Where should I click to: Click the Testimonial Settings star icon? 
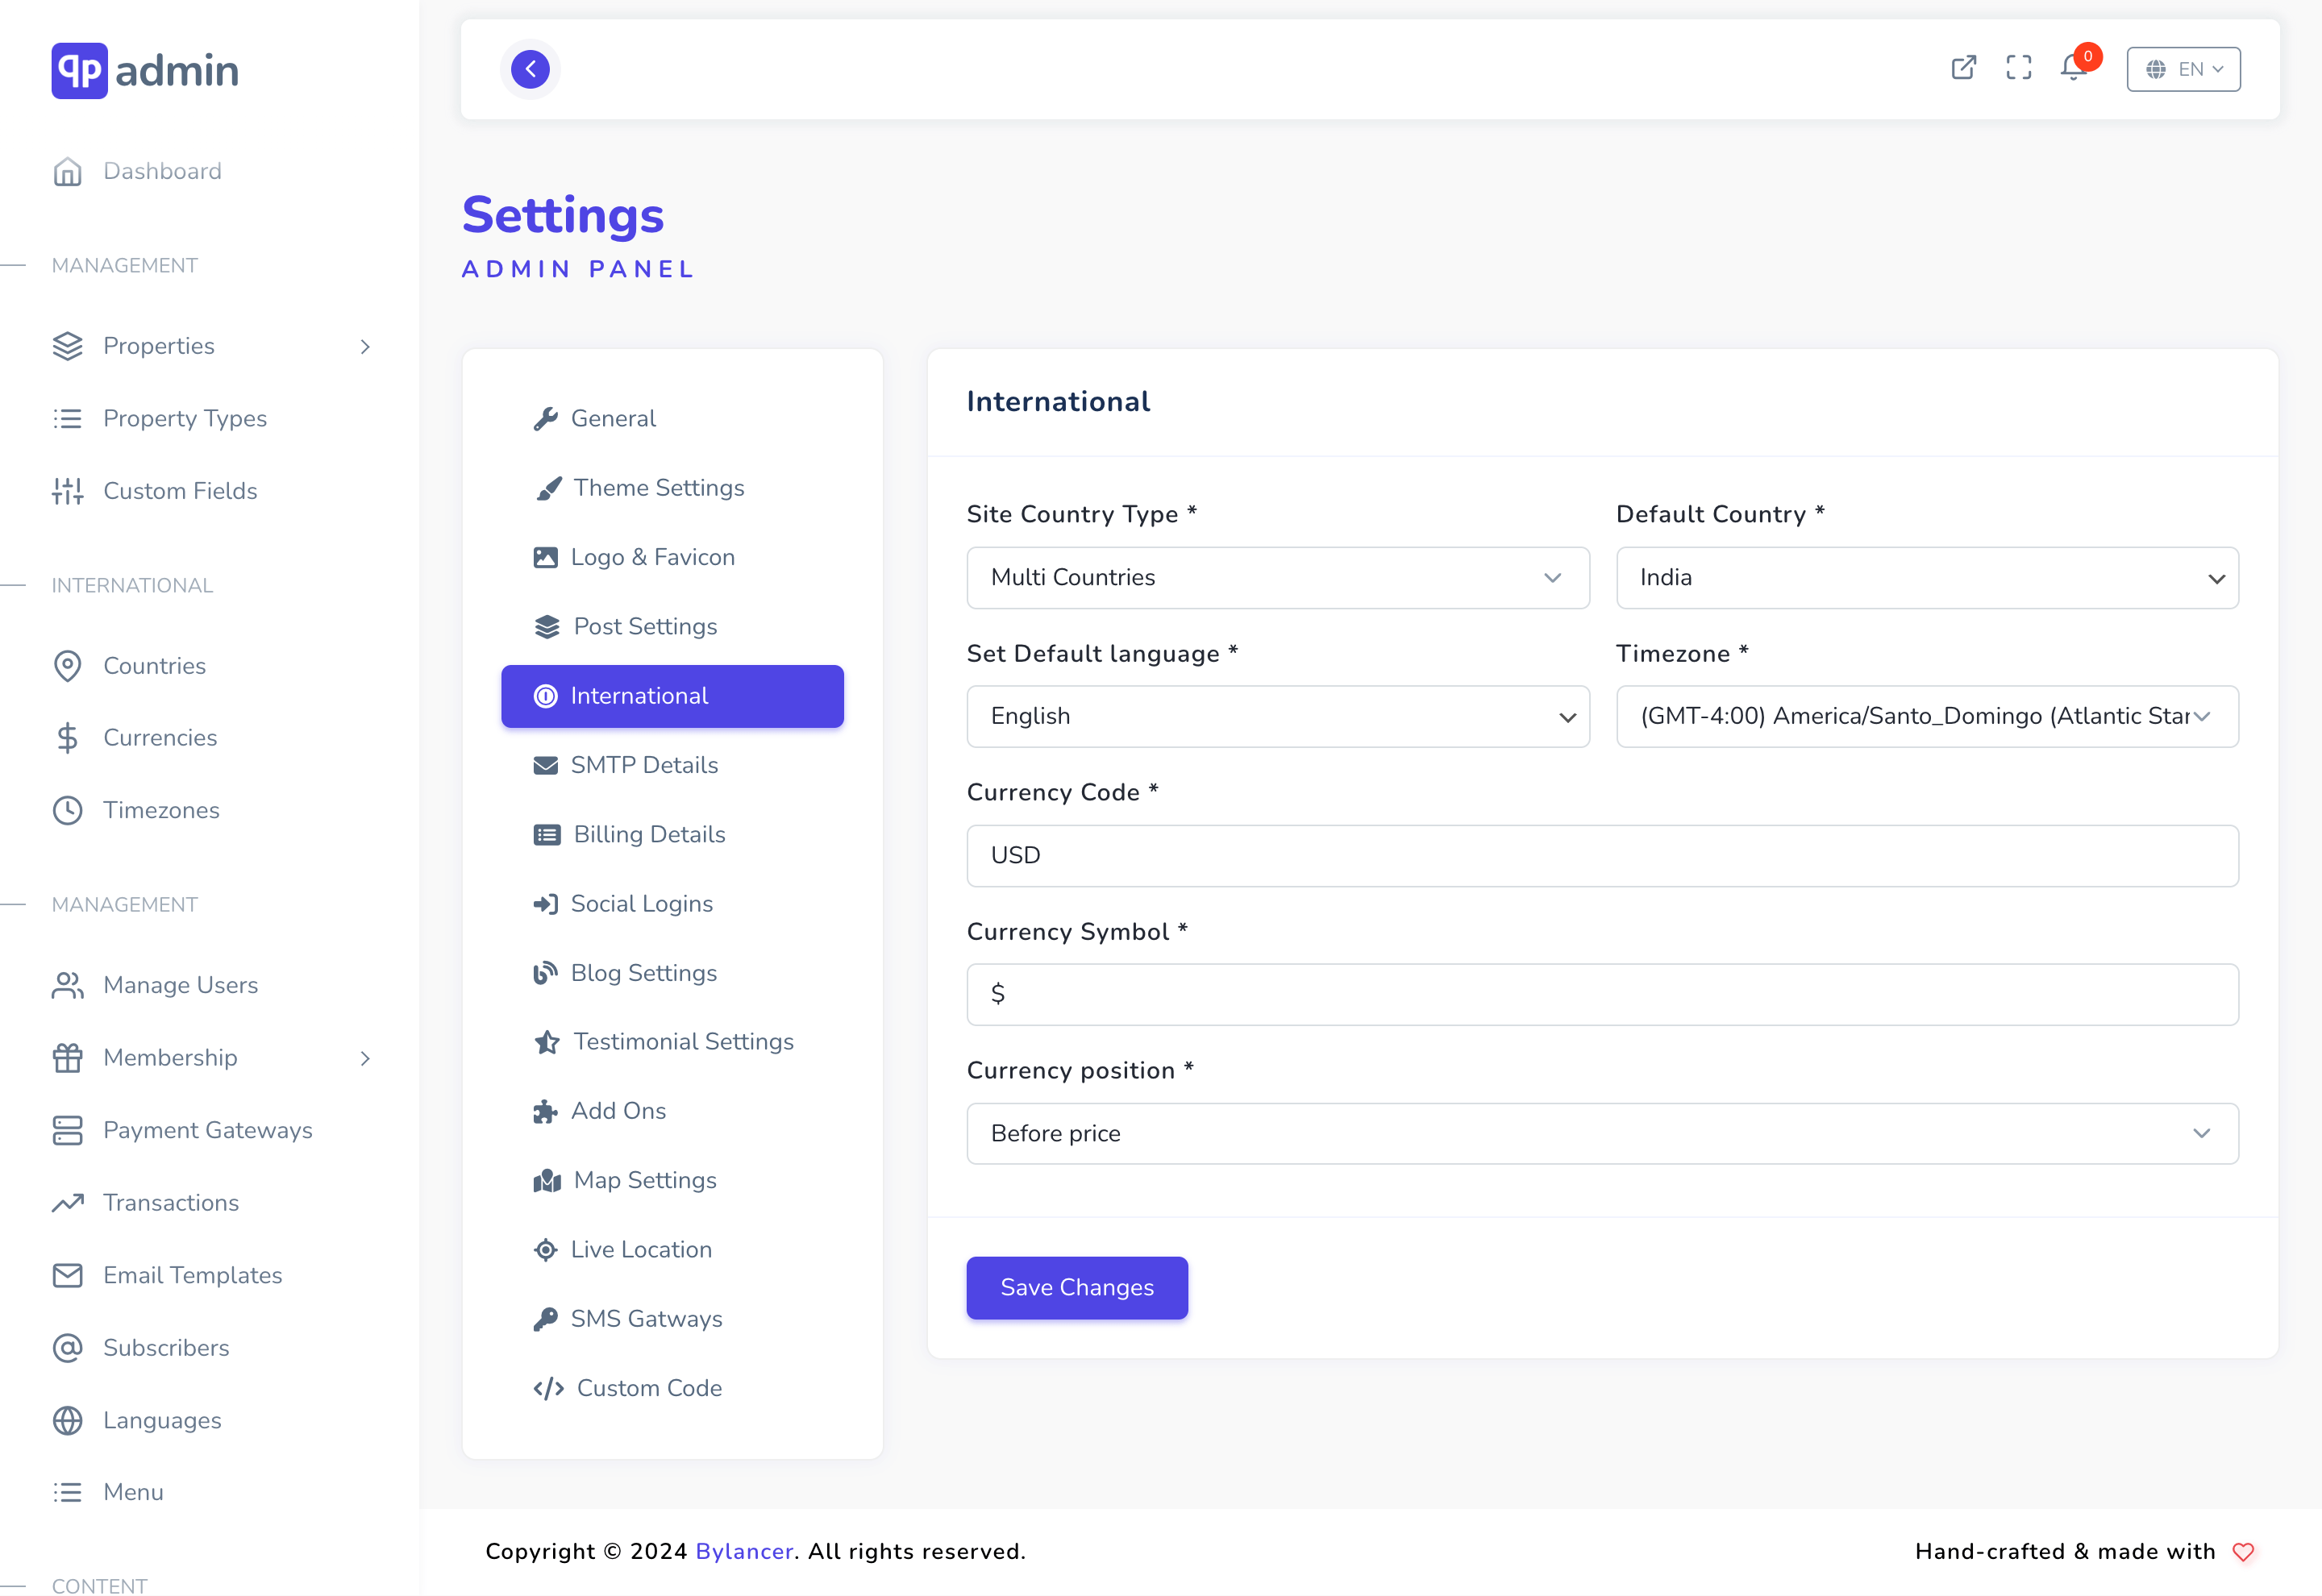[547, 1042]
